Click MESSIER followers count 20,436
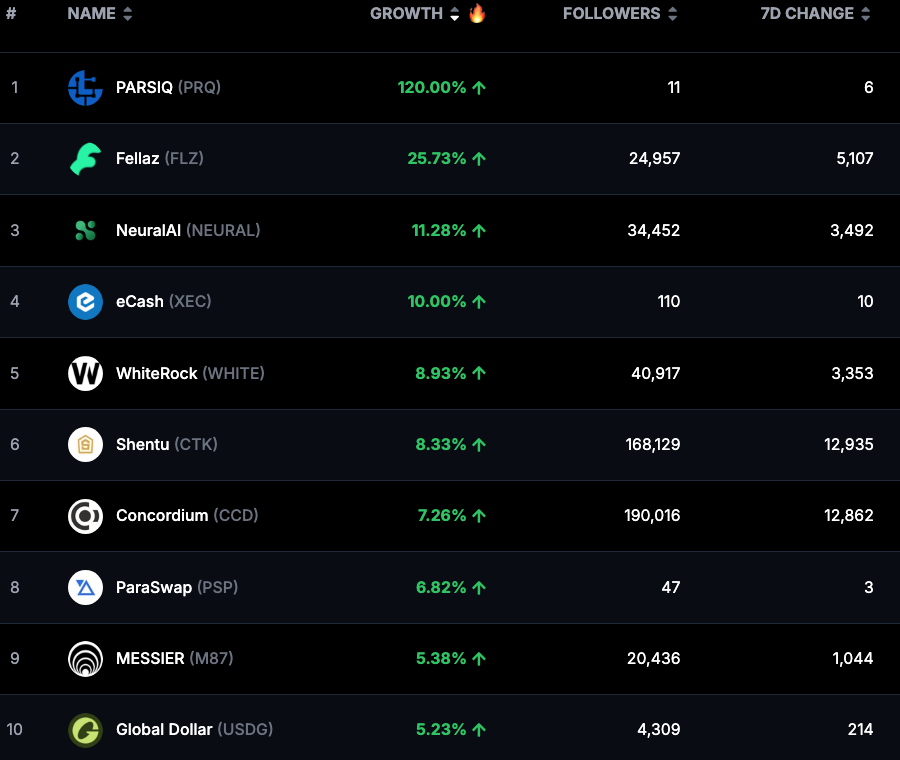Image resolution: width=900 pixels, height=760 pixels. click(x=654, y=658)
